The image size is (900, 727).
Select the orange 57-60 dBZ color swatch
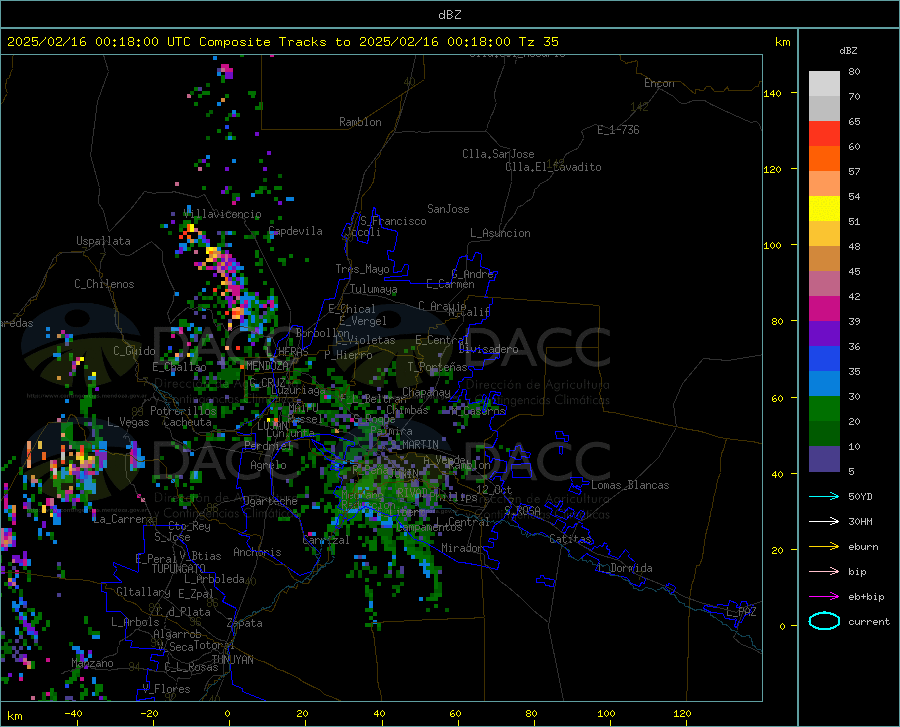pos(824,159)
